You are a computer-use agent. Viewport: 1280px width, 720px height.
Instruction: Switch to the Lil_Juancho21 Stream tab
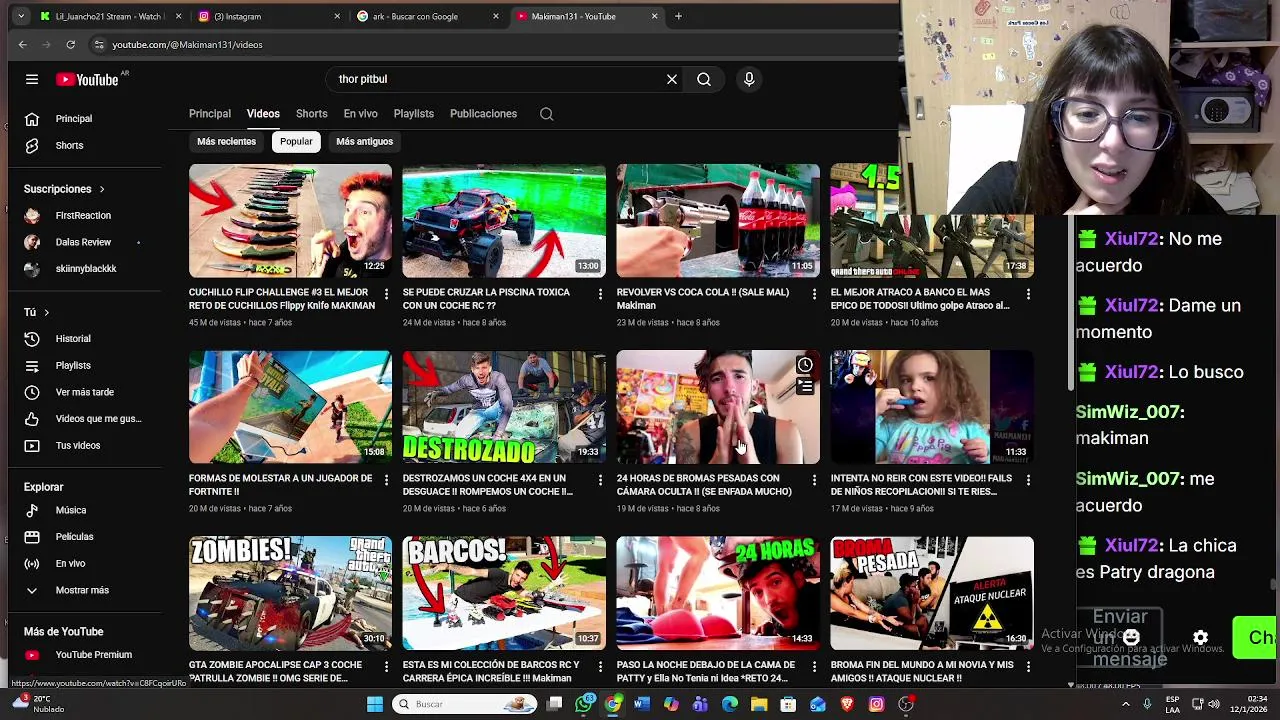click(110, 16)
